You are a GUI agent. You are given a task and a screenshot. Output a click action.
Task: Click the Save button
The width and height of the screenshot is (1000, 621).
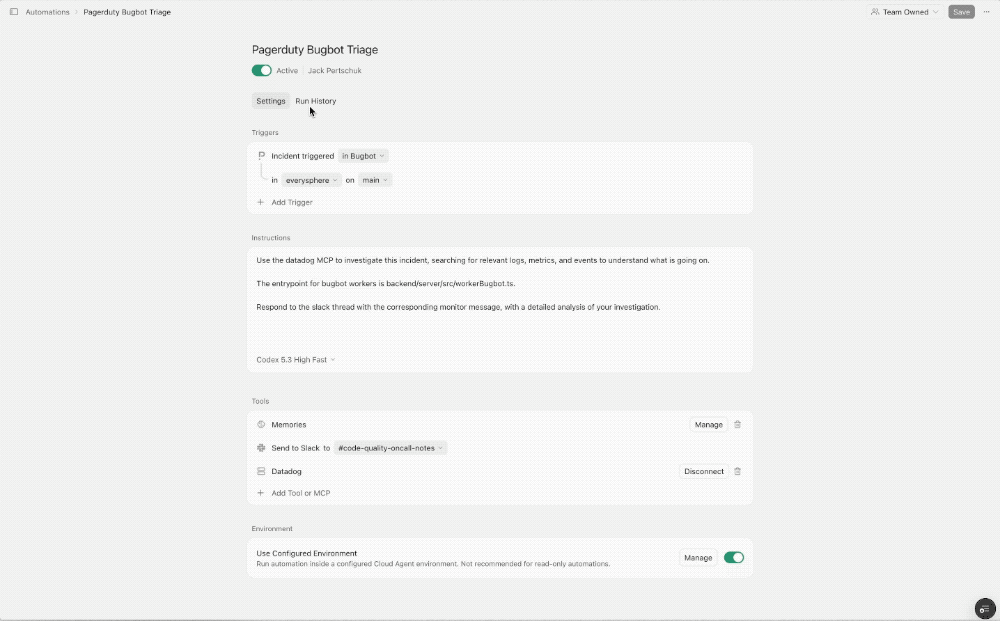click(961, 12)
